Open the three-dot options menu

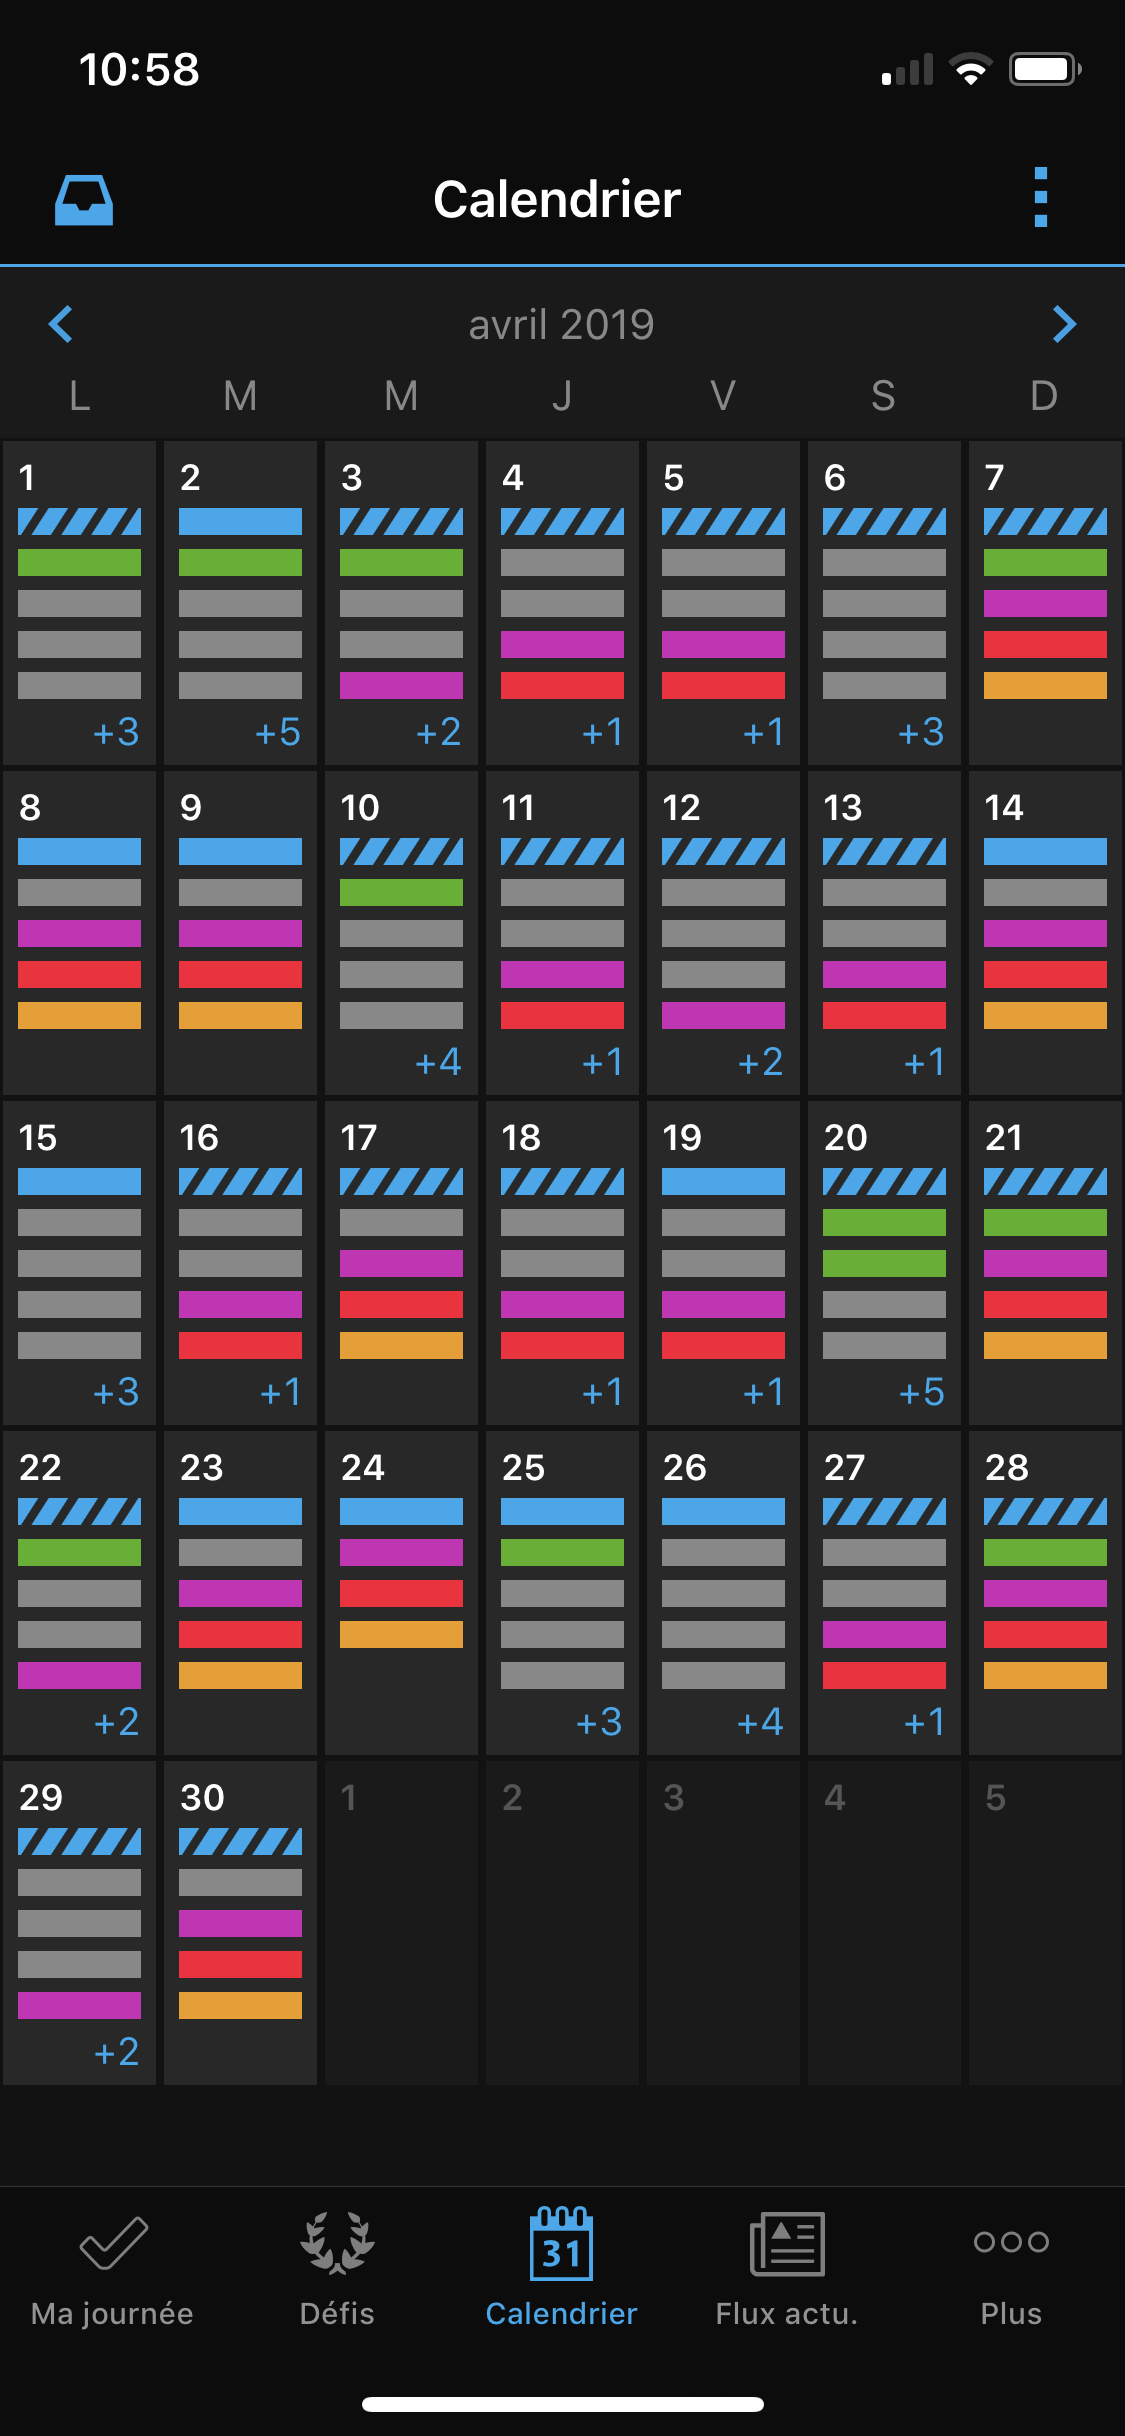click(1040, 198)
